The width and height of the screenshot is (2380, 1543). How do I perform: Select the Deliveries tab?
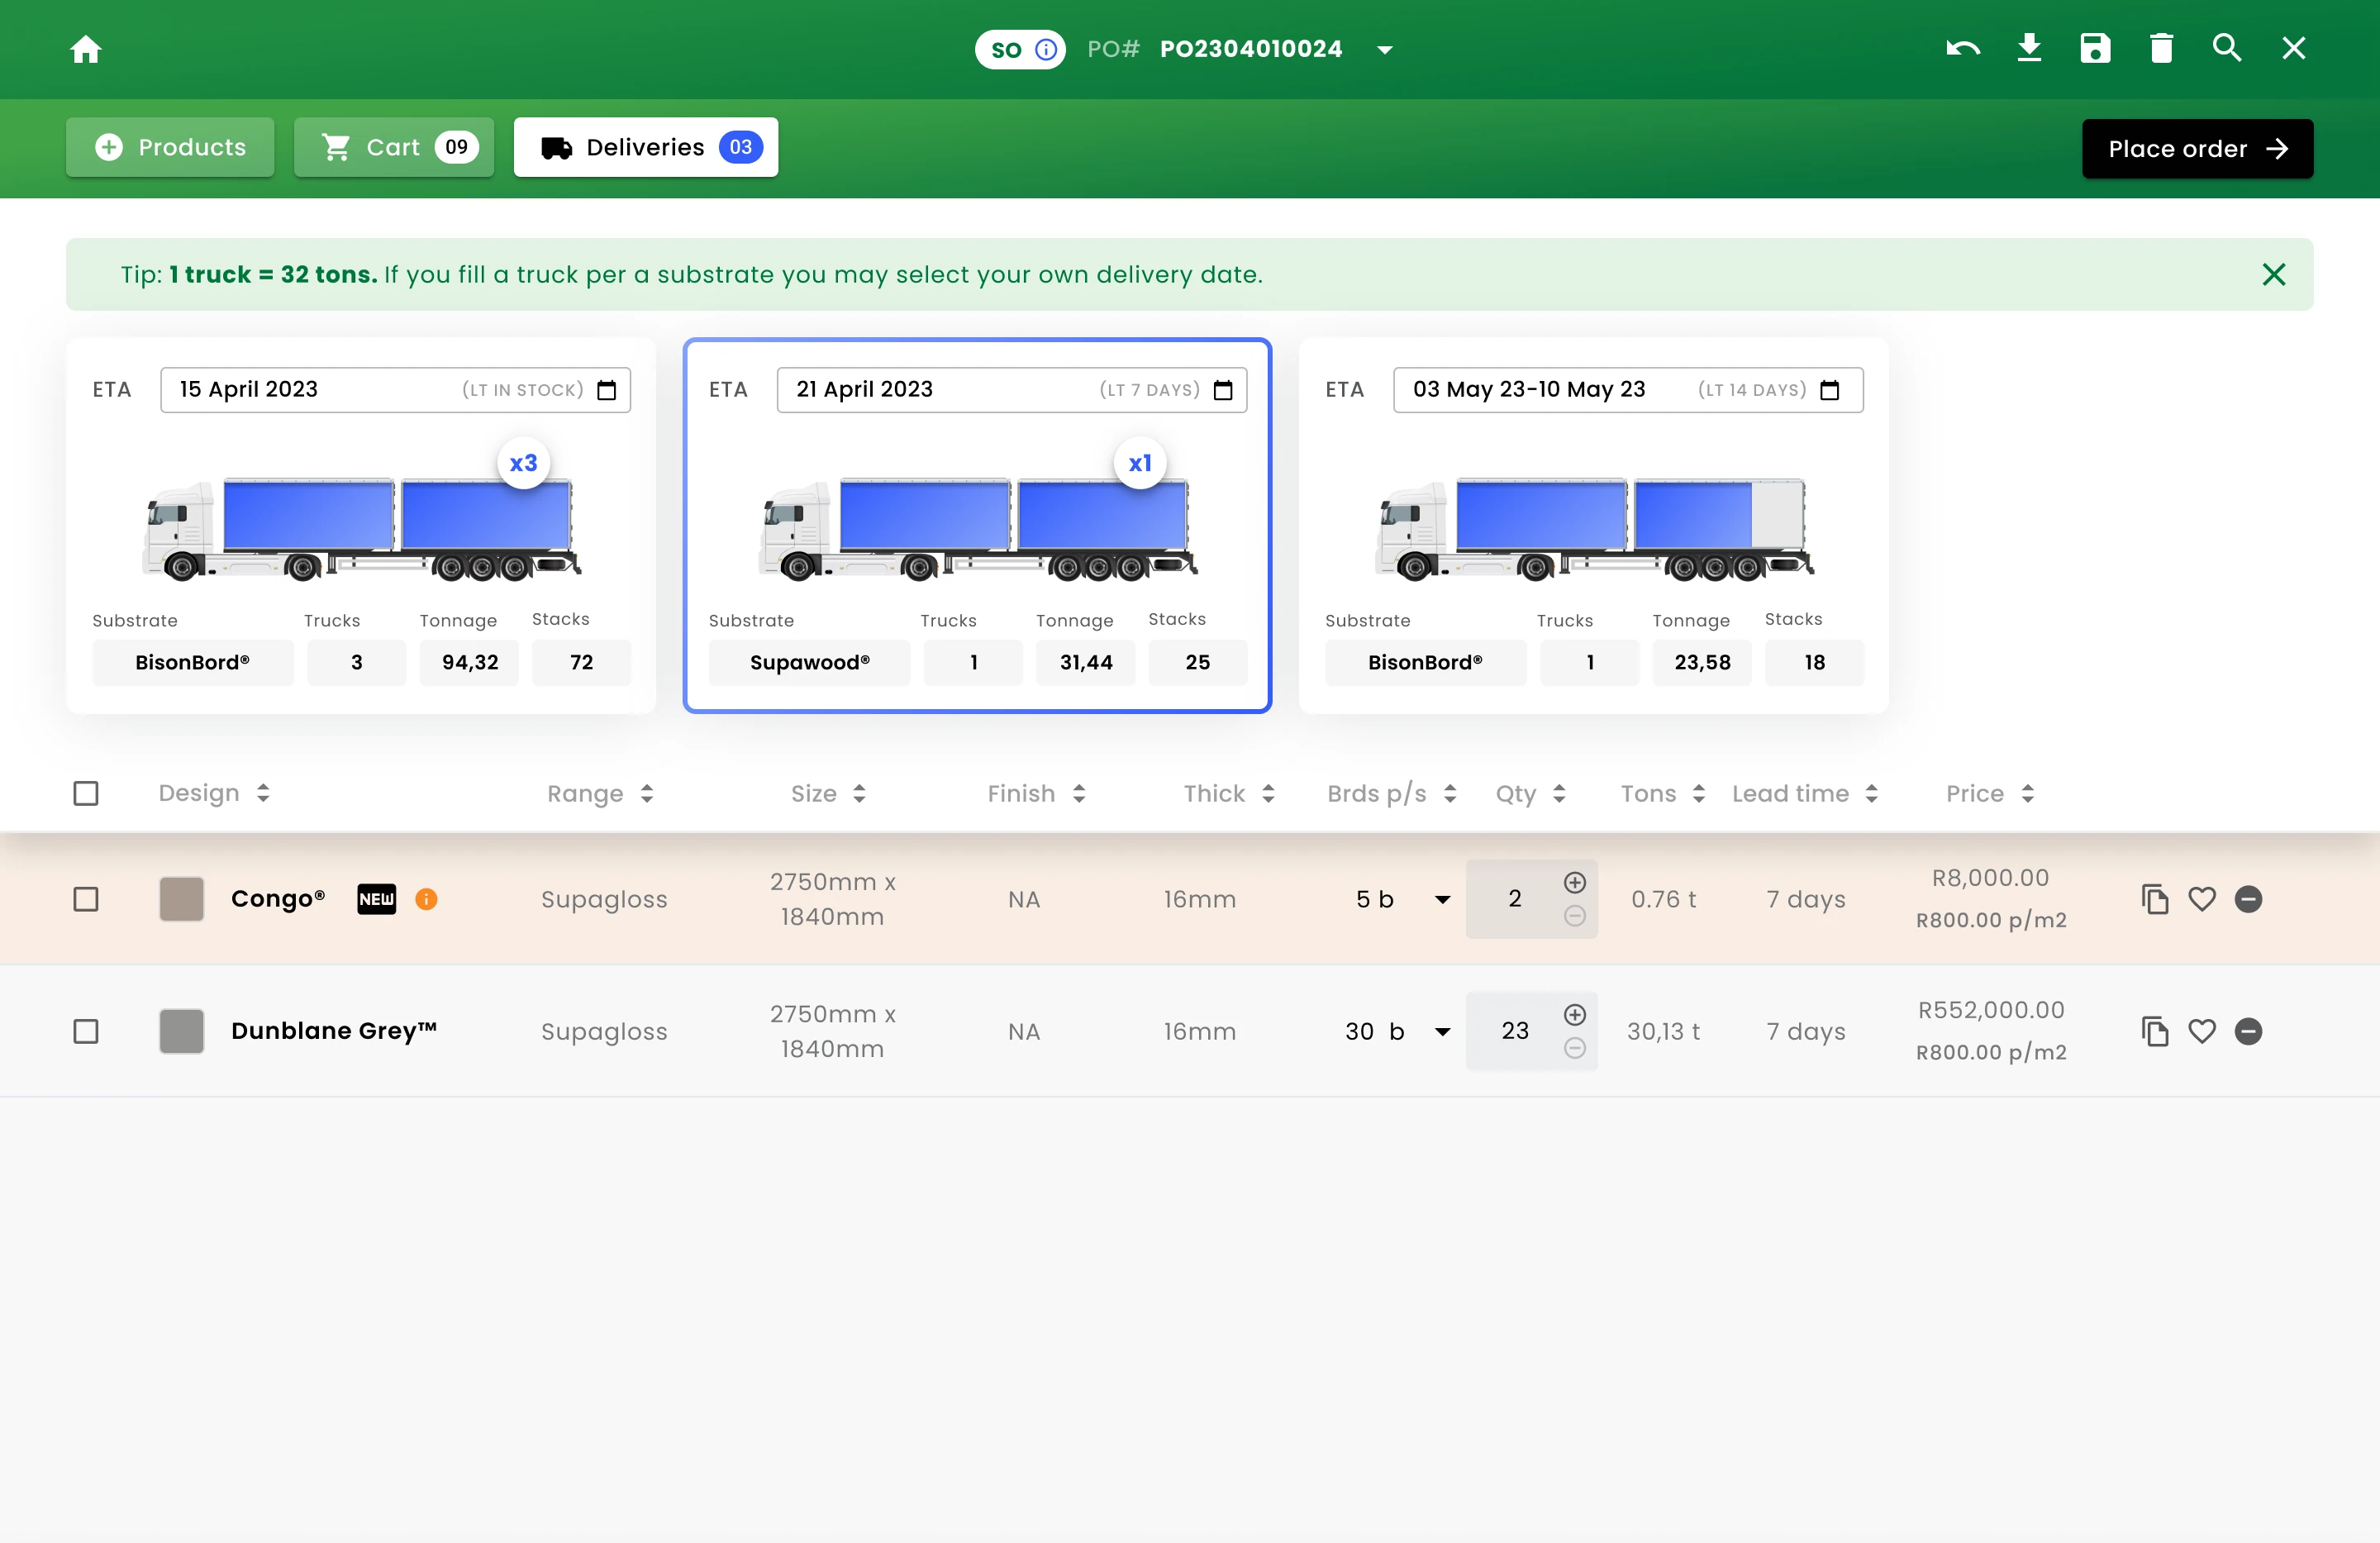click(646, 147)
